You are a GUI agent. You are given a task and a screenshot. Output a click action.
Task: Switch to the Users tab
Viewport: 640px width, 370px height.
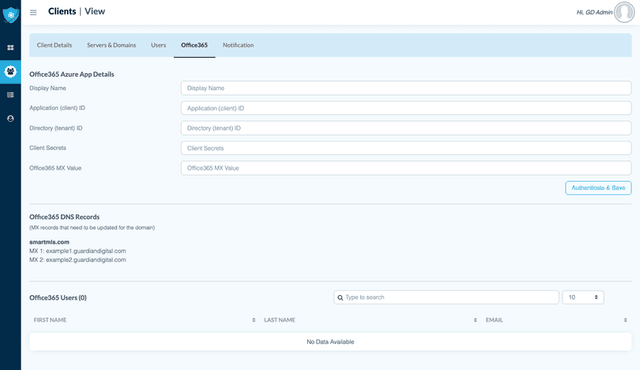click(x=158, y=45)
